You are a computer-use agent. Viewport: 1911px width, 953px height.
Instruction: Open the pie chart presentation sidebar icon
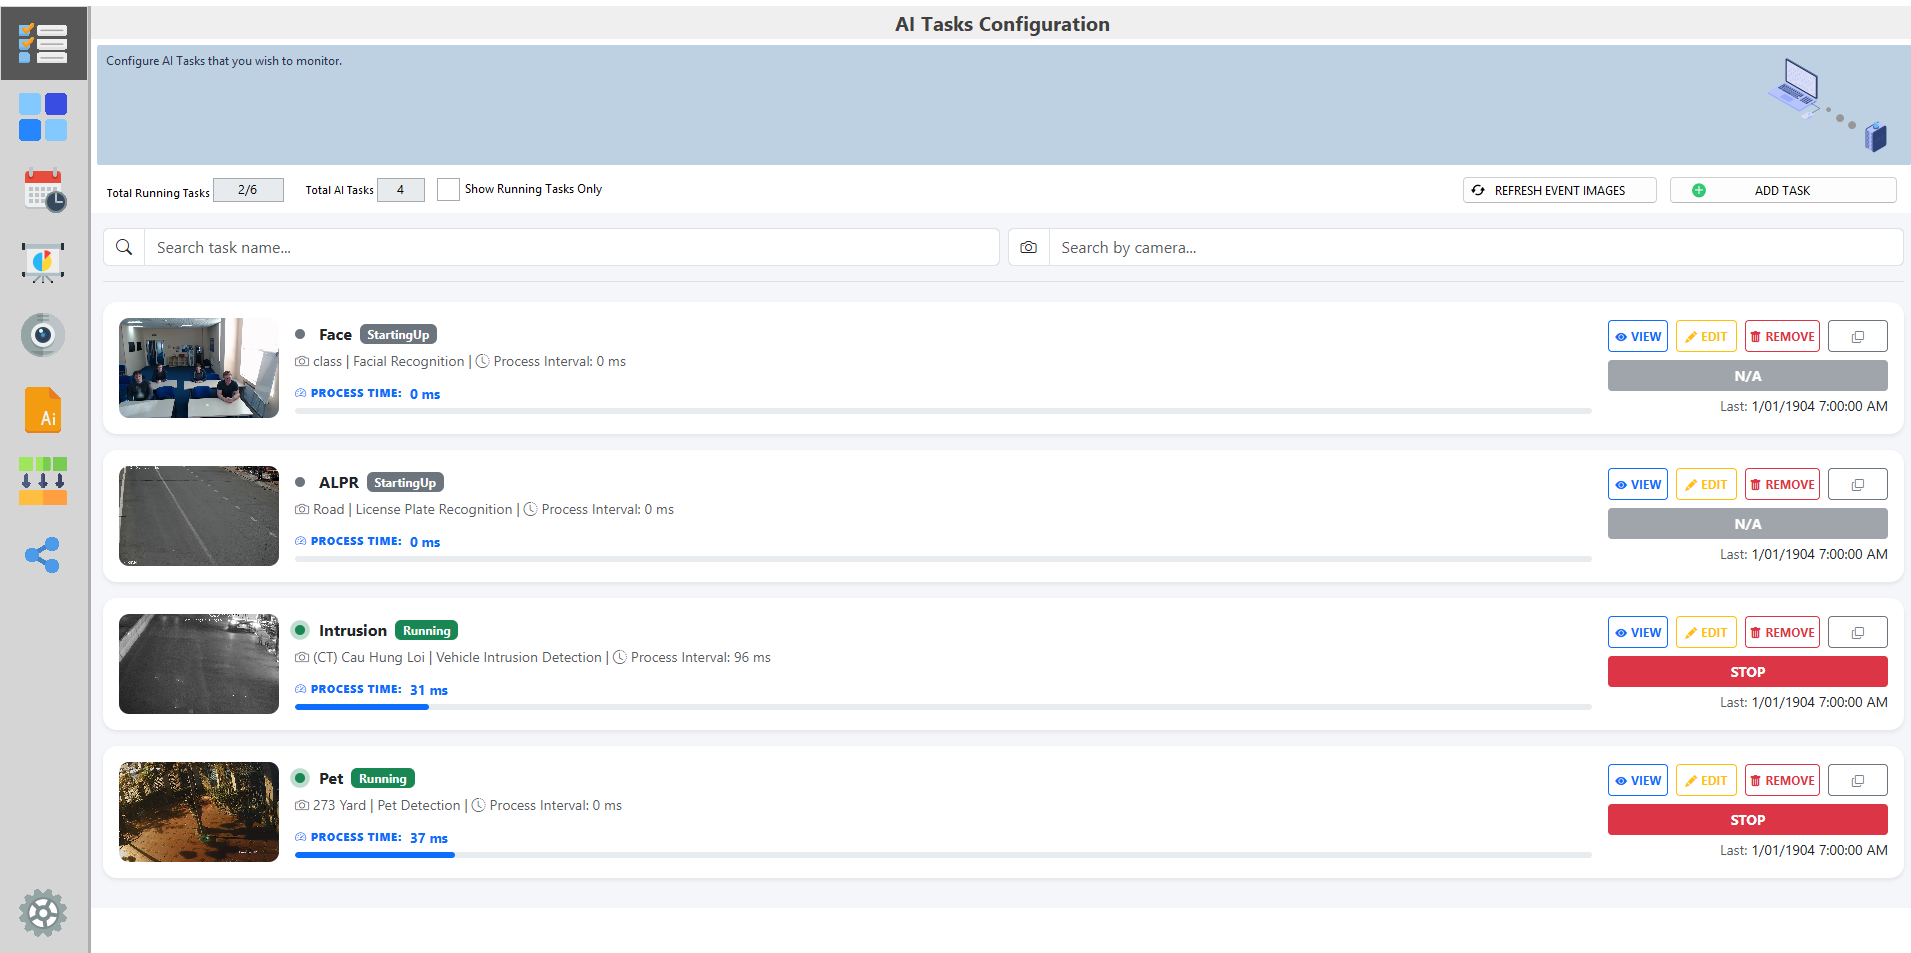43,263
